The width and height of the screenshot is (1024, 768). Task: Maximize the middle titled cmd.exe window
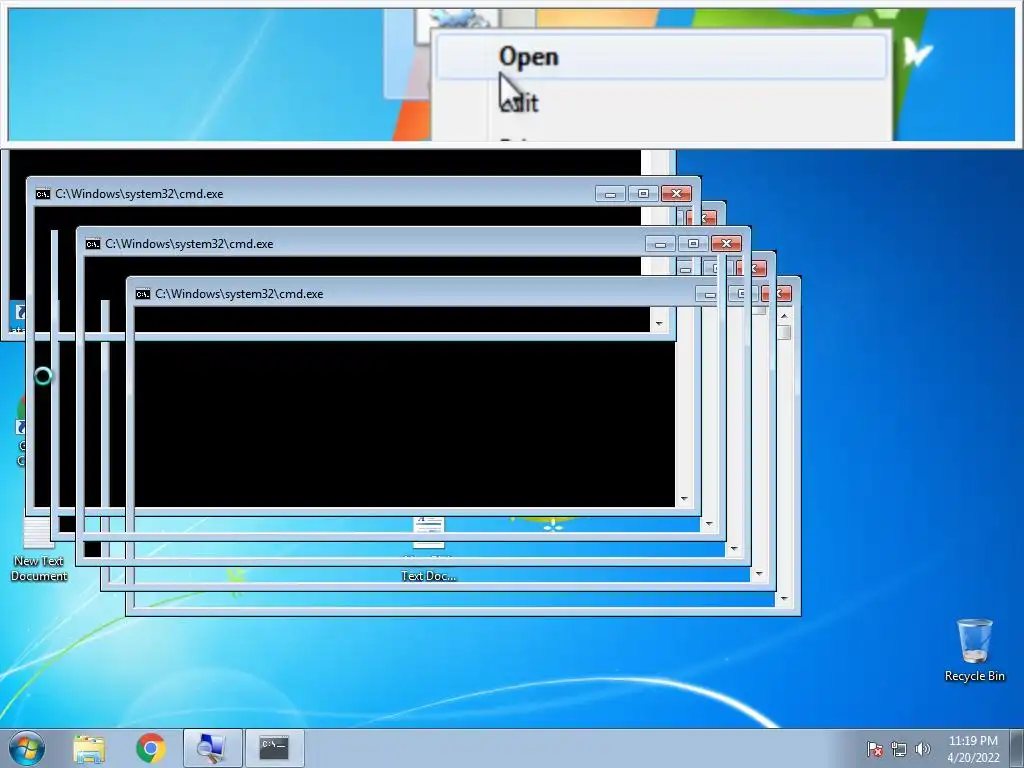pos(694,244)
